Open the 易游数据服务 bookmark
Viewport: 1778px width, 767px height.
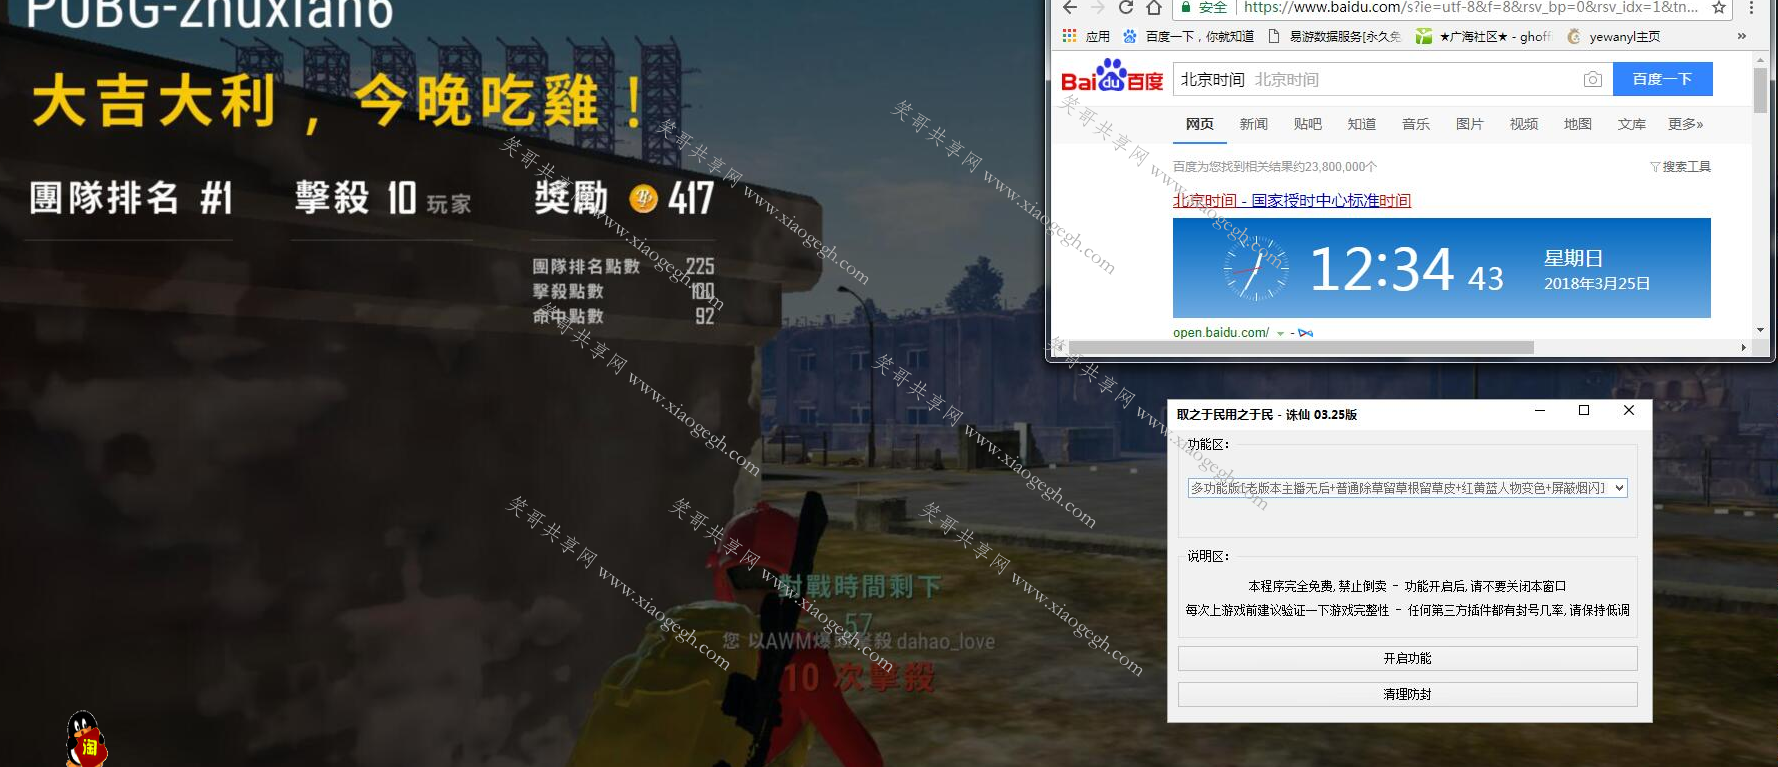pyautogui.click(x=1334, y=36)
